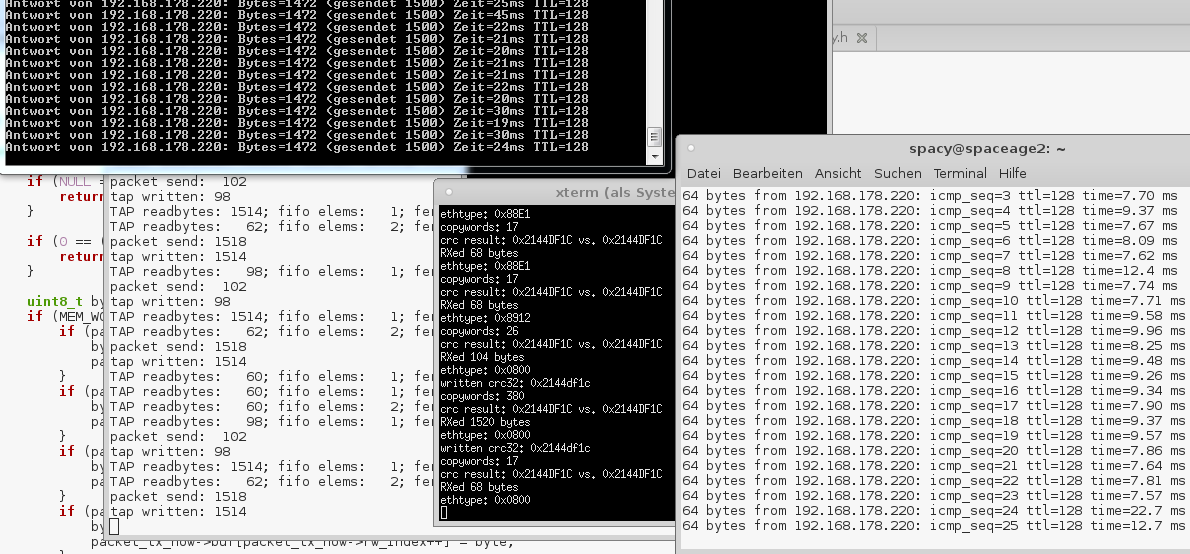Open the Suchen menu in spacy terminal
The width and height of the screenshot is (1190, 554).
click(x=897, y=174)
